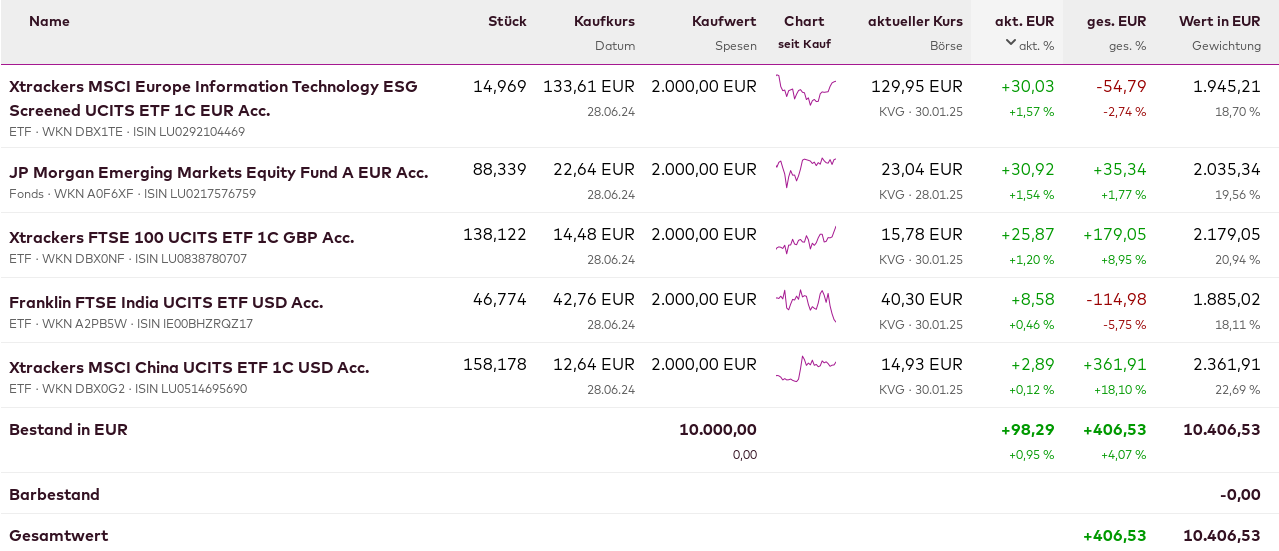The image size is (1279, 551).
Task: Open sparkline chart for Xtrackers MSCI Europe IT
Action: click(805, 91)
